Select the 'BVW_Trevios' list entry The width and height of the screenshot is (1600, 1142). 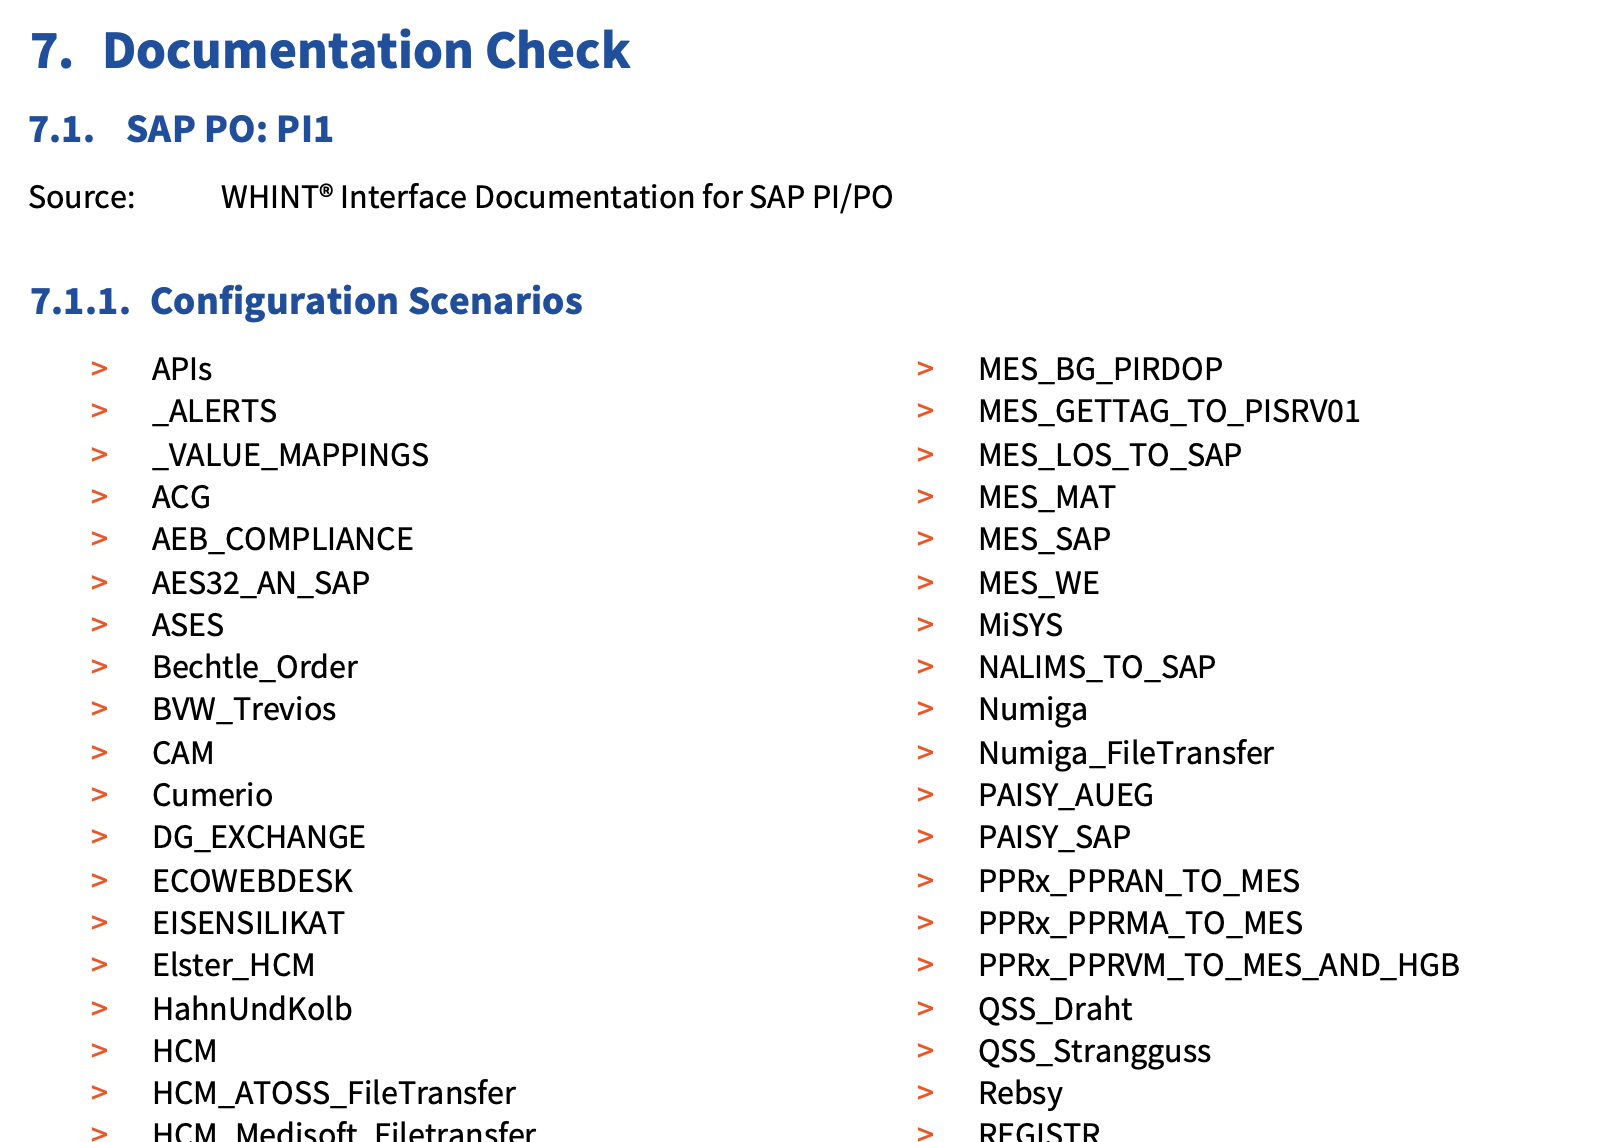244,709
